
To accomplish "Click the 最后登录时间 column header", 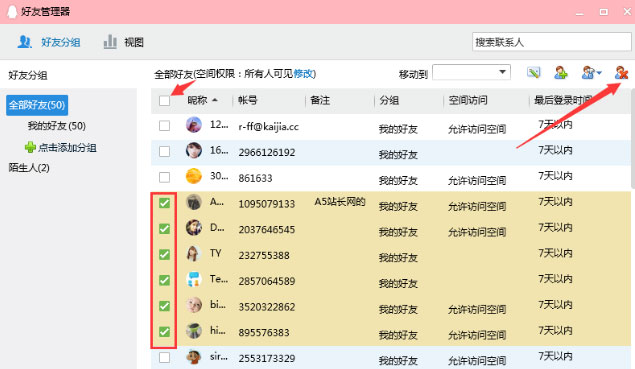I will tap(563, 100).
